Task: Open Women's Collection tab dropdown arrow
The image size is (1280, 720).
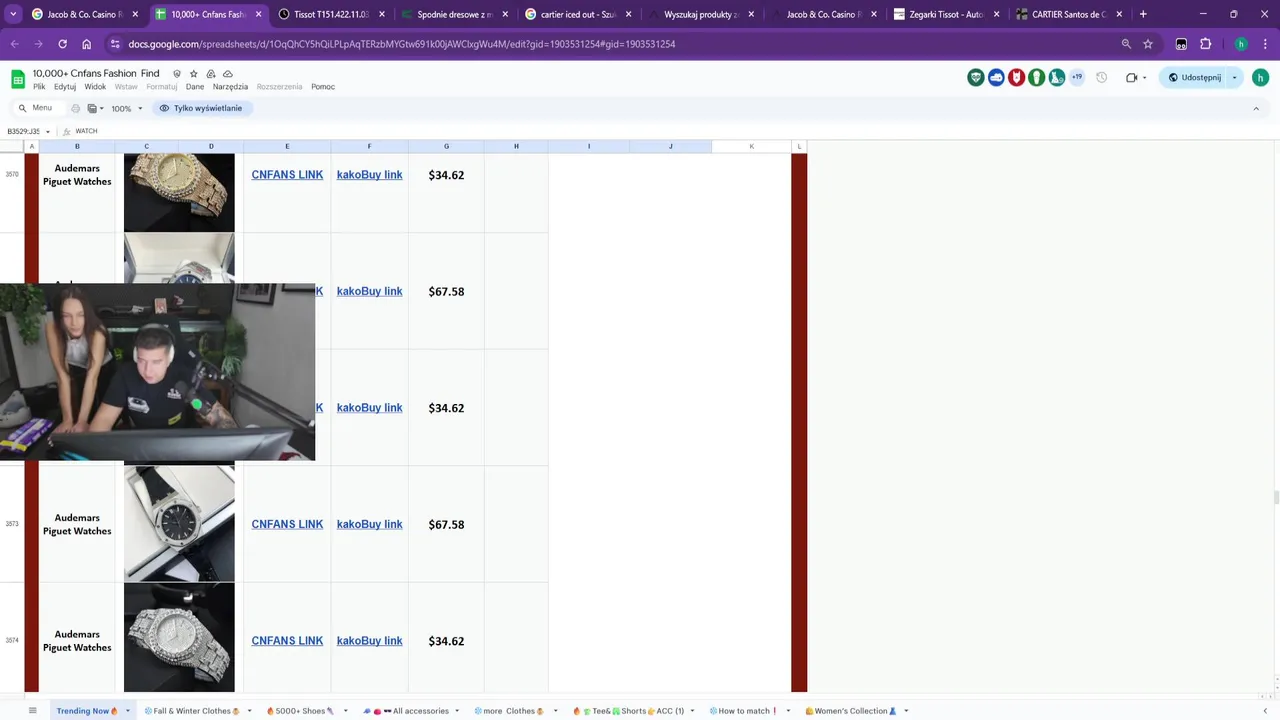Action: pyautogui.click(x=906, y=711)
